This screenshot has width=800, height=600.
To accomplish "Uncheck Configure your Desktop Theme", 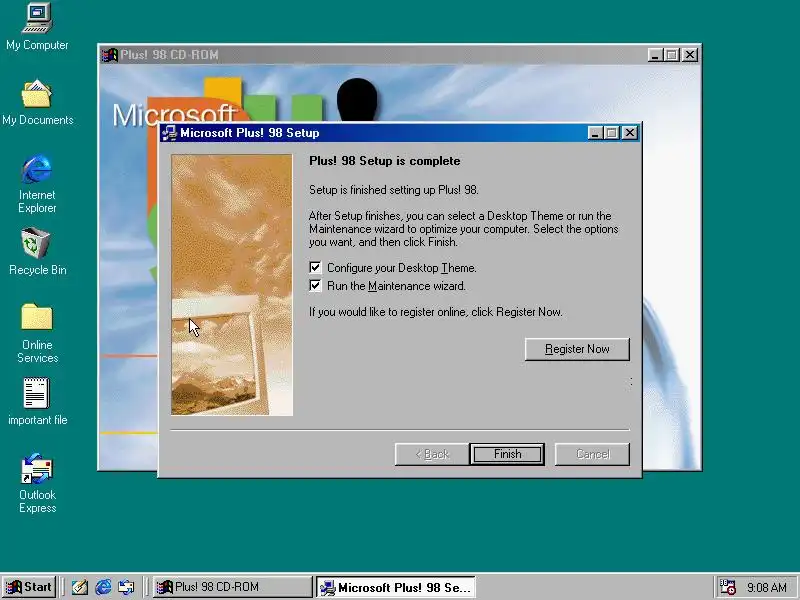I will pyautogui.click(x=315, y=267).
